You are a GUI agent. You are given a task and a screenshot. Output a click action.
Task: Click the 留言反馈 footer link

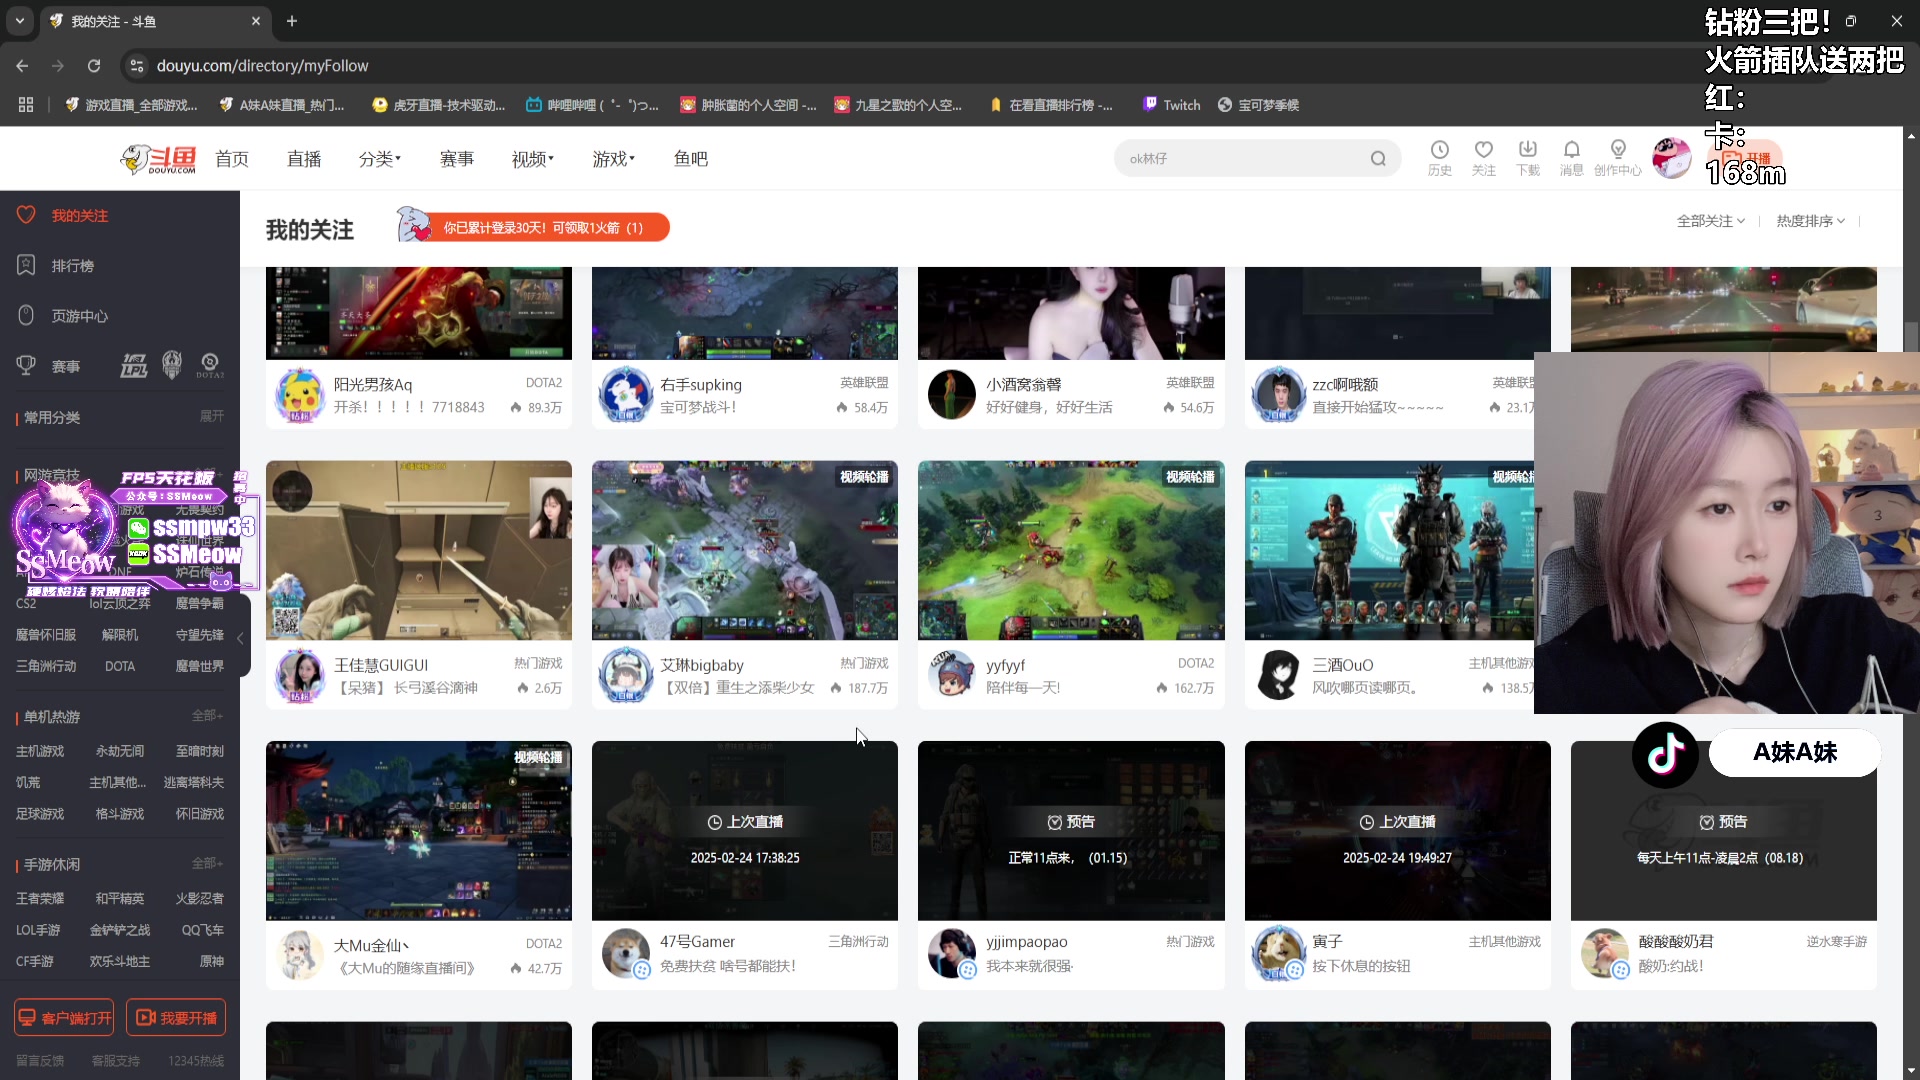click(40, 1061)
